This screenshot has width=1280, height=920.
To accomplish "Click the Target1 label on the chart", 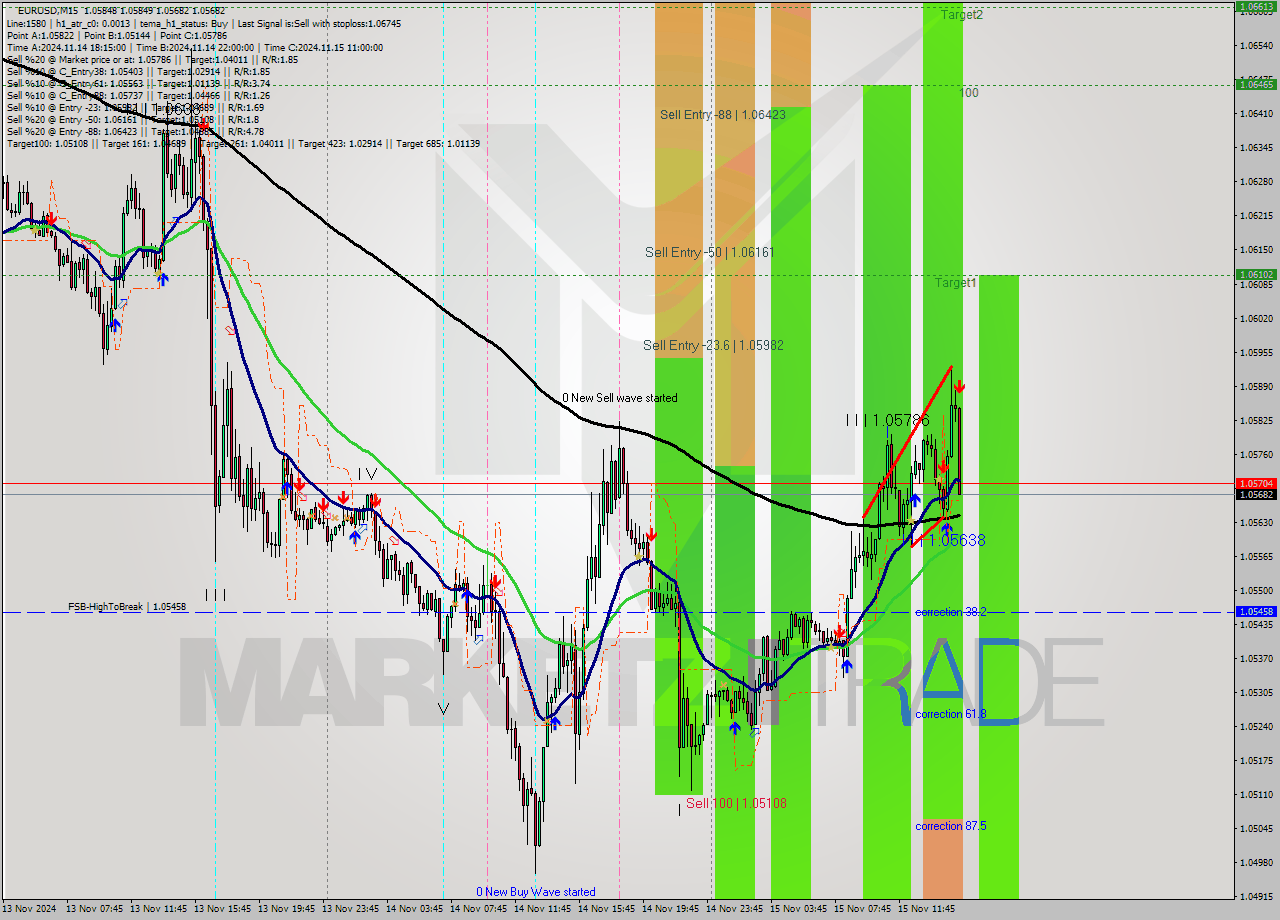I will tap(956, 283).
